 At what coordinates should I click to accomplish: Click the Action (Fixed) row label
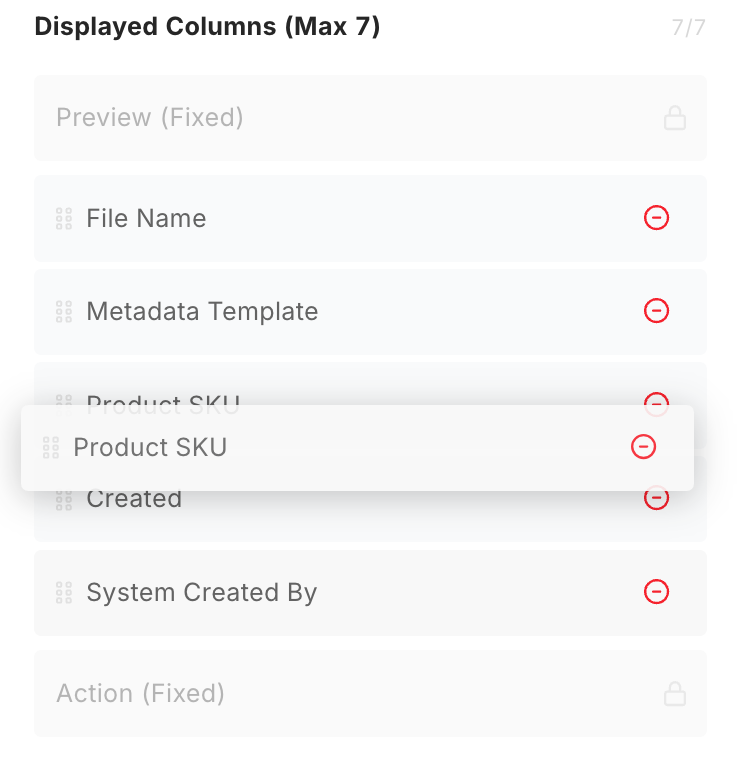140,694
